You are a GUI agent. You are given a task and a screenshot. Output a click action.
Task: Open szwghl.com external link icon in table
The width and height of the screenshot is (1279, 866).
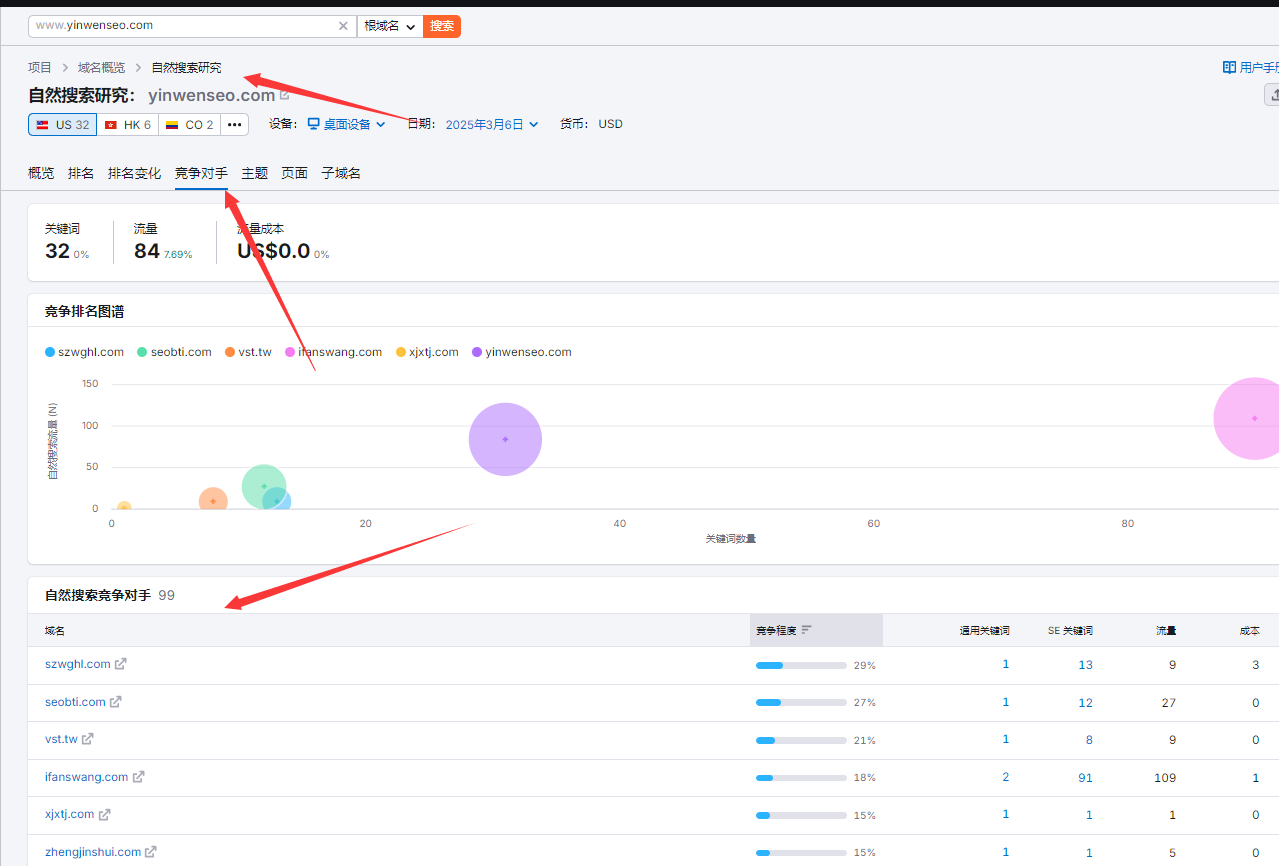121,664
